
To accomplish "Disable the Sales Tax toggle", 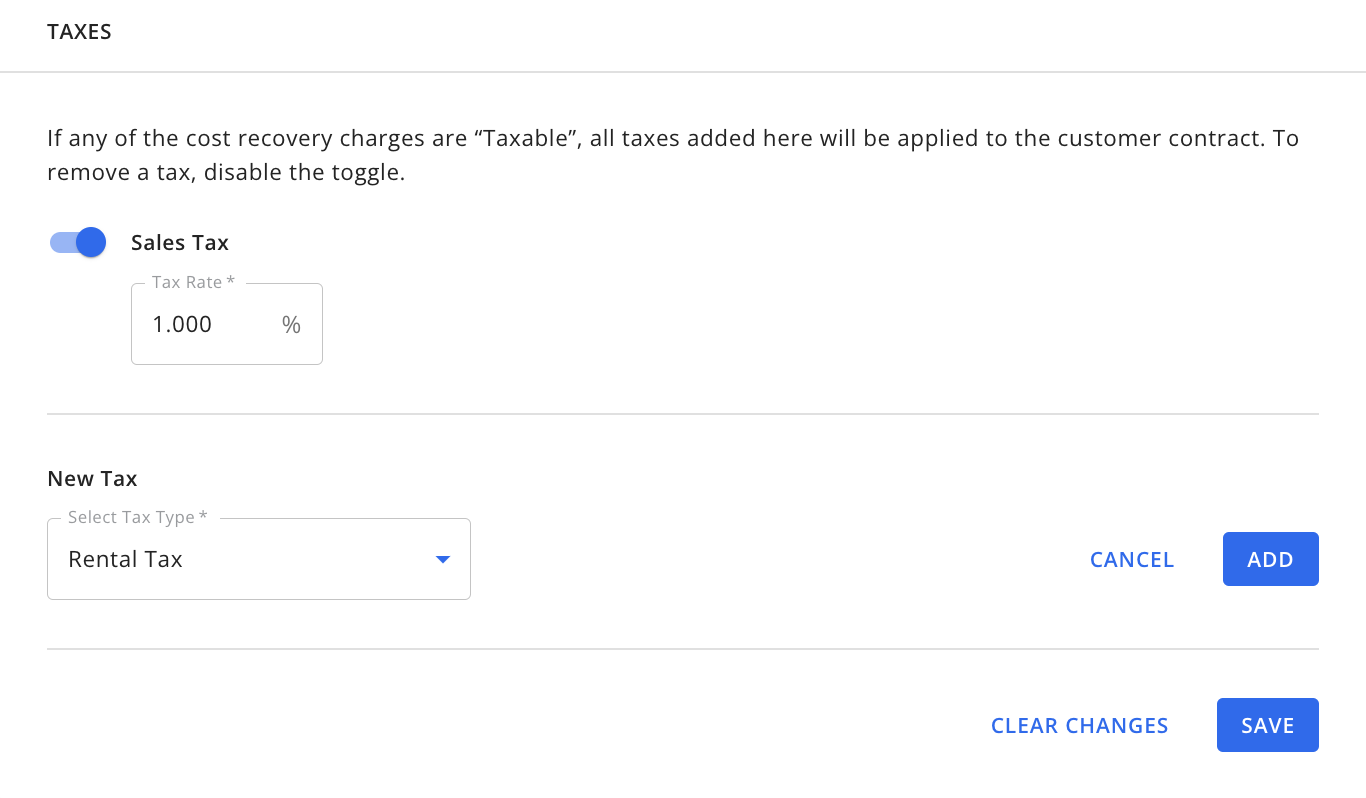I will tap(78, 242).
